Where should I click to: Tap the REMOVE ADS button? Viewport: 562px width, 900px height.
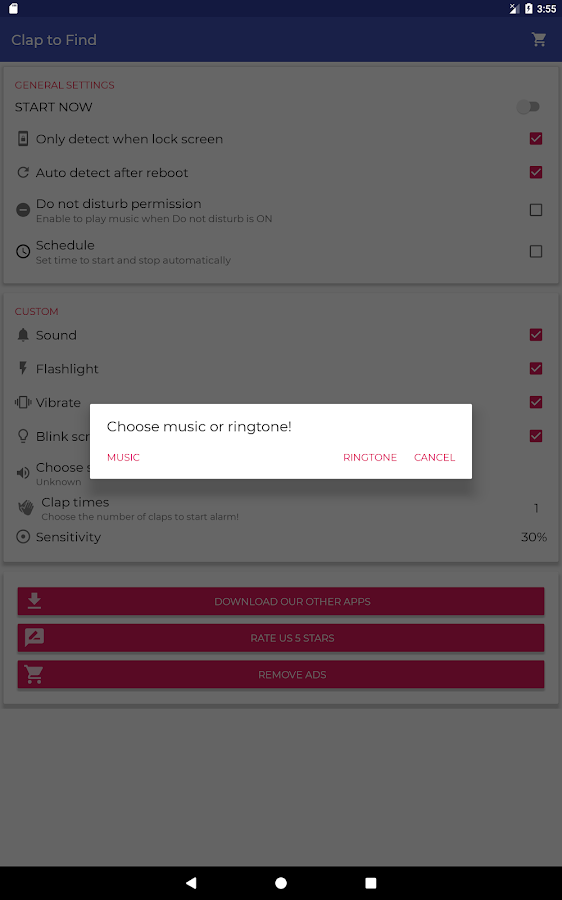click(x=281, y=674)
